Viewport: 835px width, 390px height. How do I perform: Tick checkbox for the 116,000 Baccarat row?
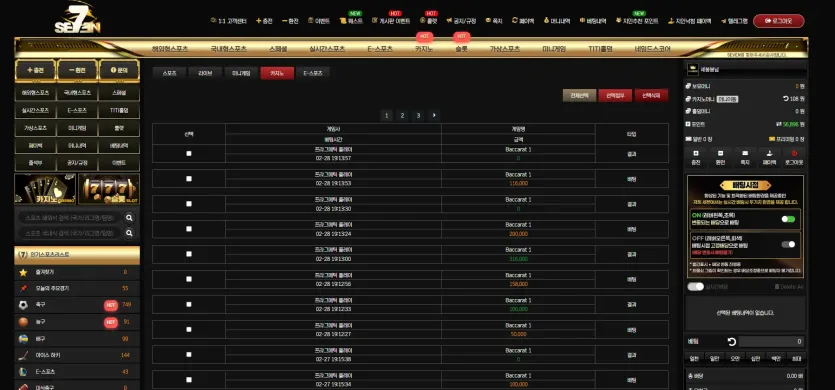pyautogui.click(x=189, y=178)
